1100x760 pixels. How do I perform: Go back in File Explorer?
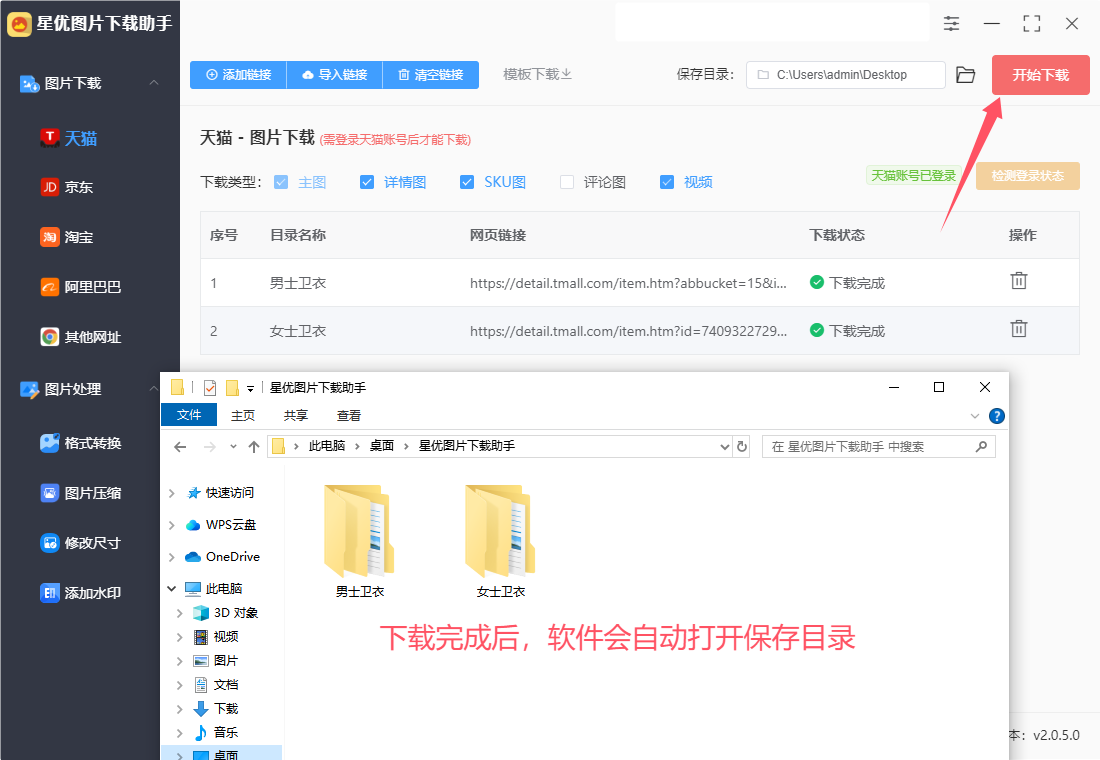(x=180, y=446)
